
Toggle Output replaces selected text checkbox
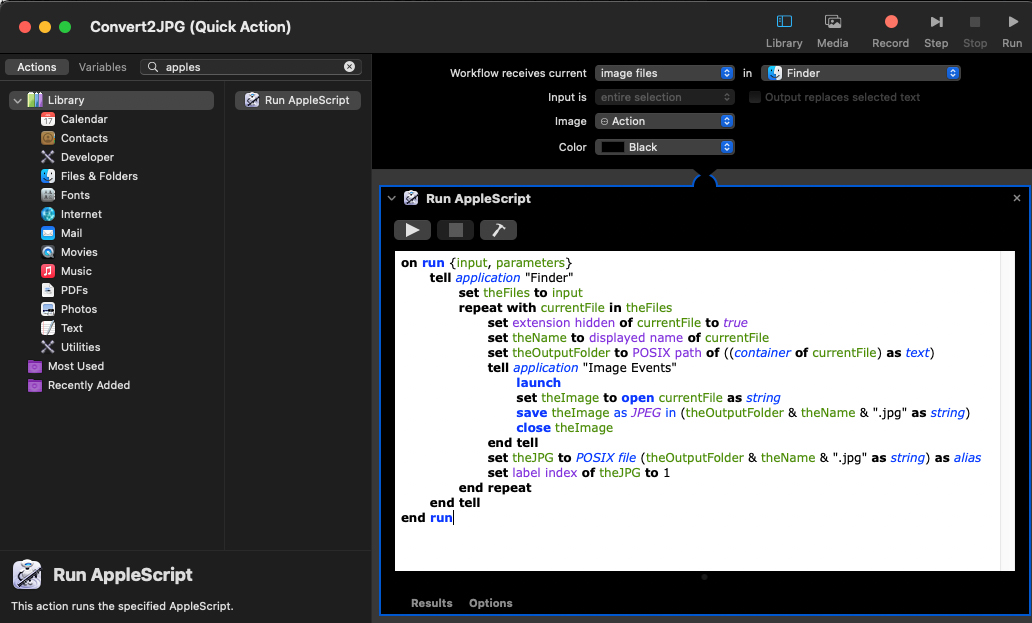pos(755,97)
